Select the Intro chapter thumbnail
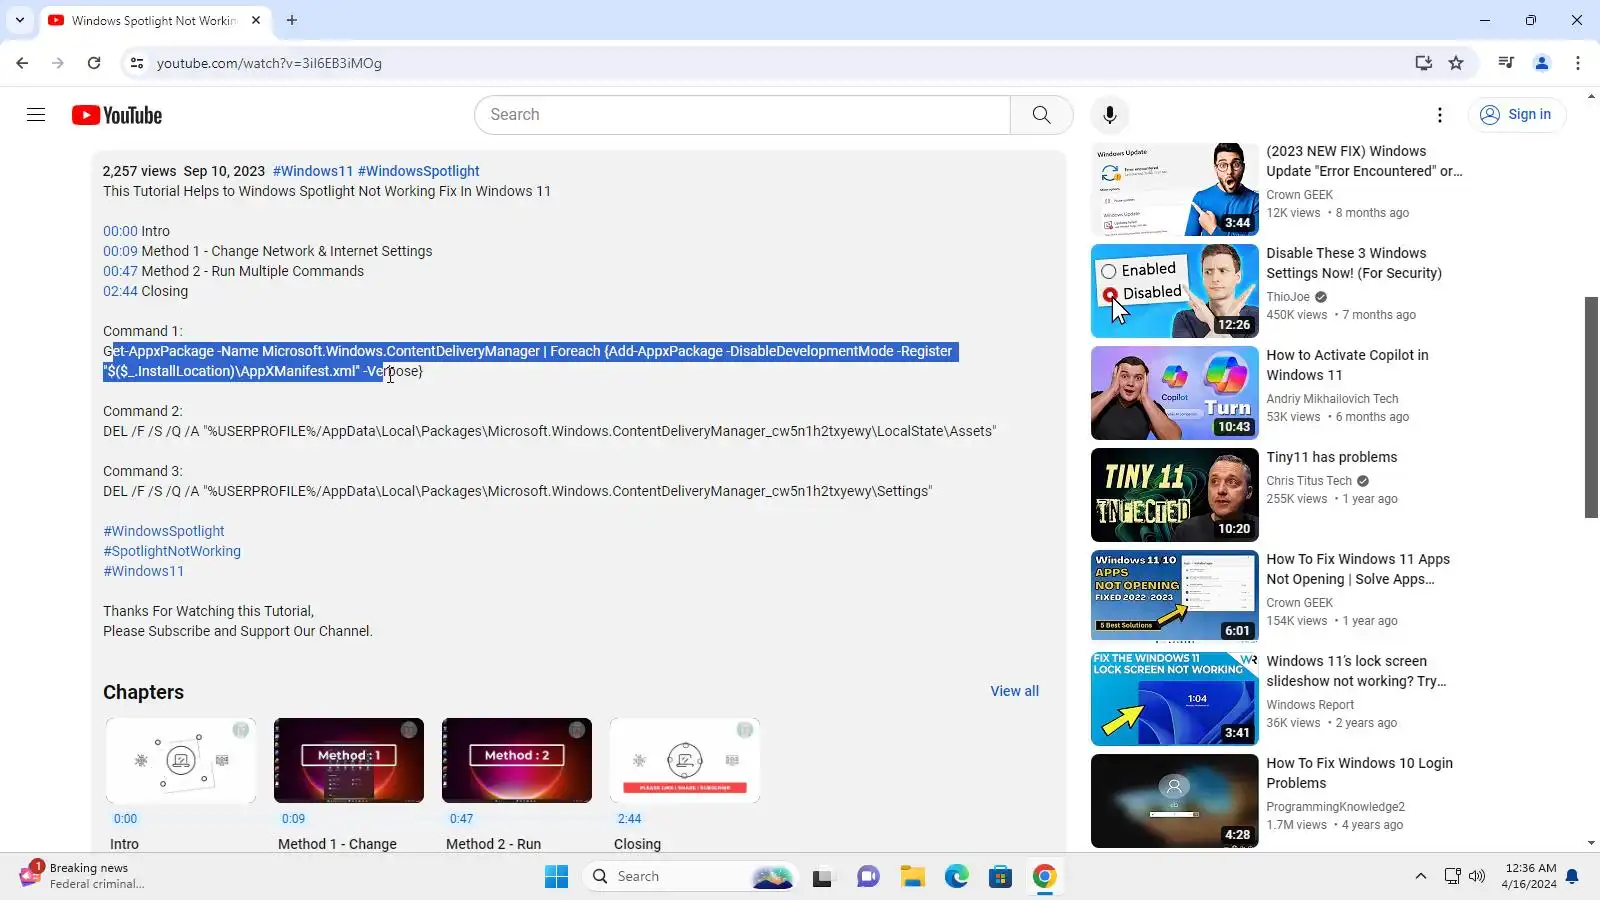Screen dimensions: 1600x900 click(181, 760)
